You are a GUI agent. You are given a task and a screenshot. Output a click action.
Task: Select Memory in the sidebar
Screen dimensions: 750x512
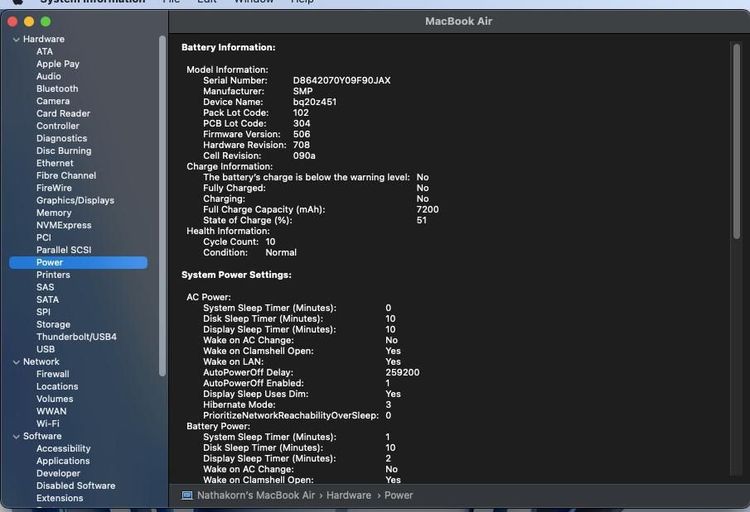tap(53, 213)
